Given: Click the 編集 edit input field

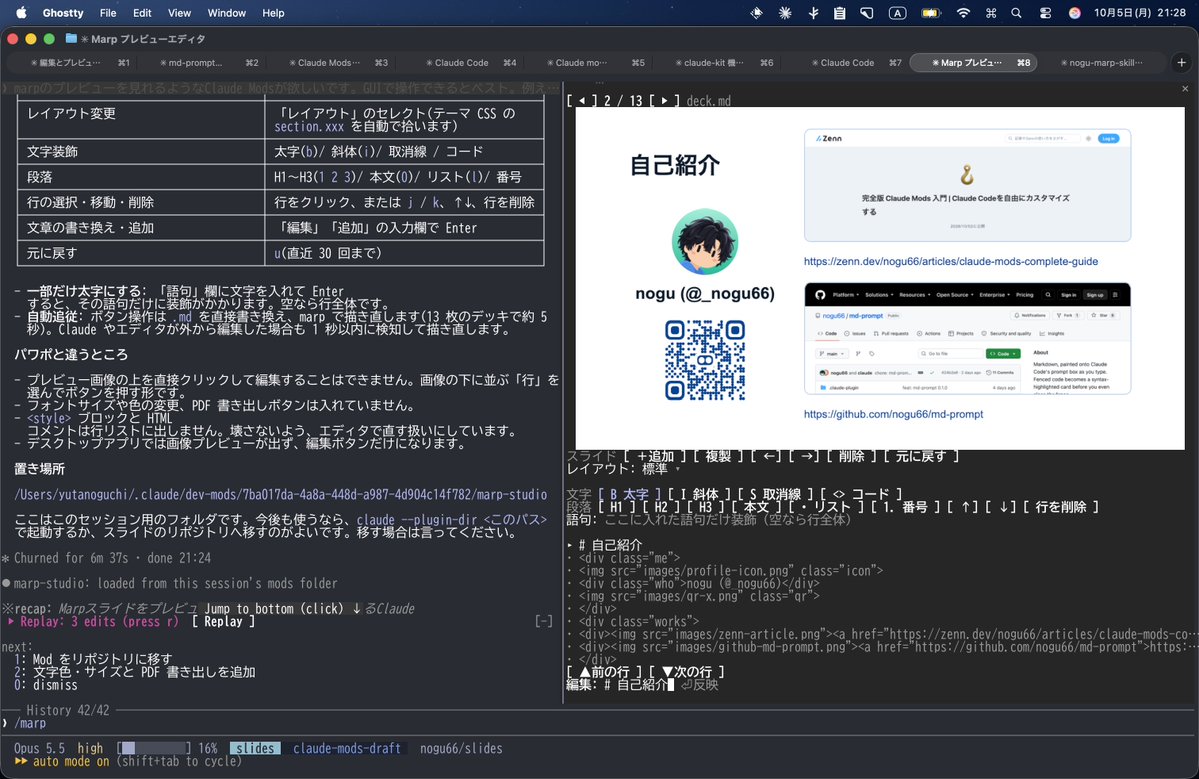Looking at the screenshot, I should click(x=640, y=685).
